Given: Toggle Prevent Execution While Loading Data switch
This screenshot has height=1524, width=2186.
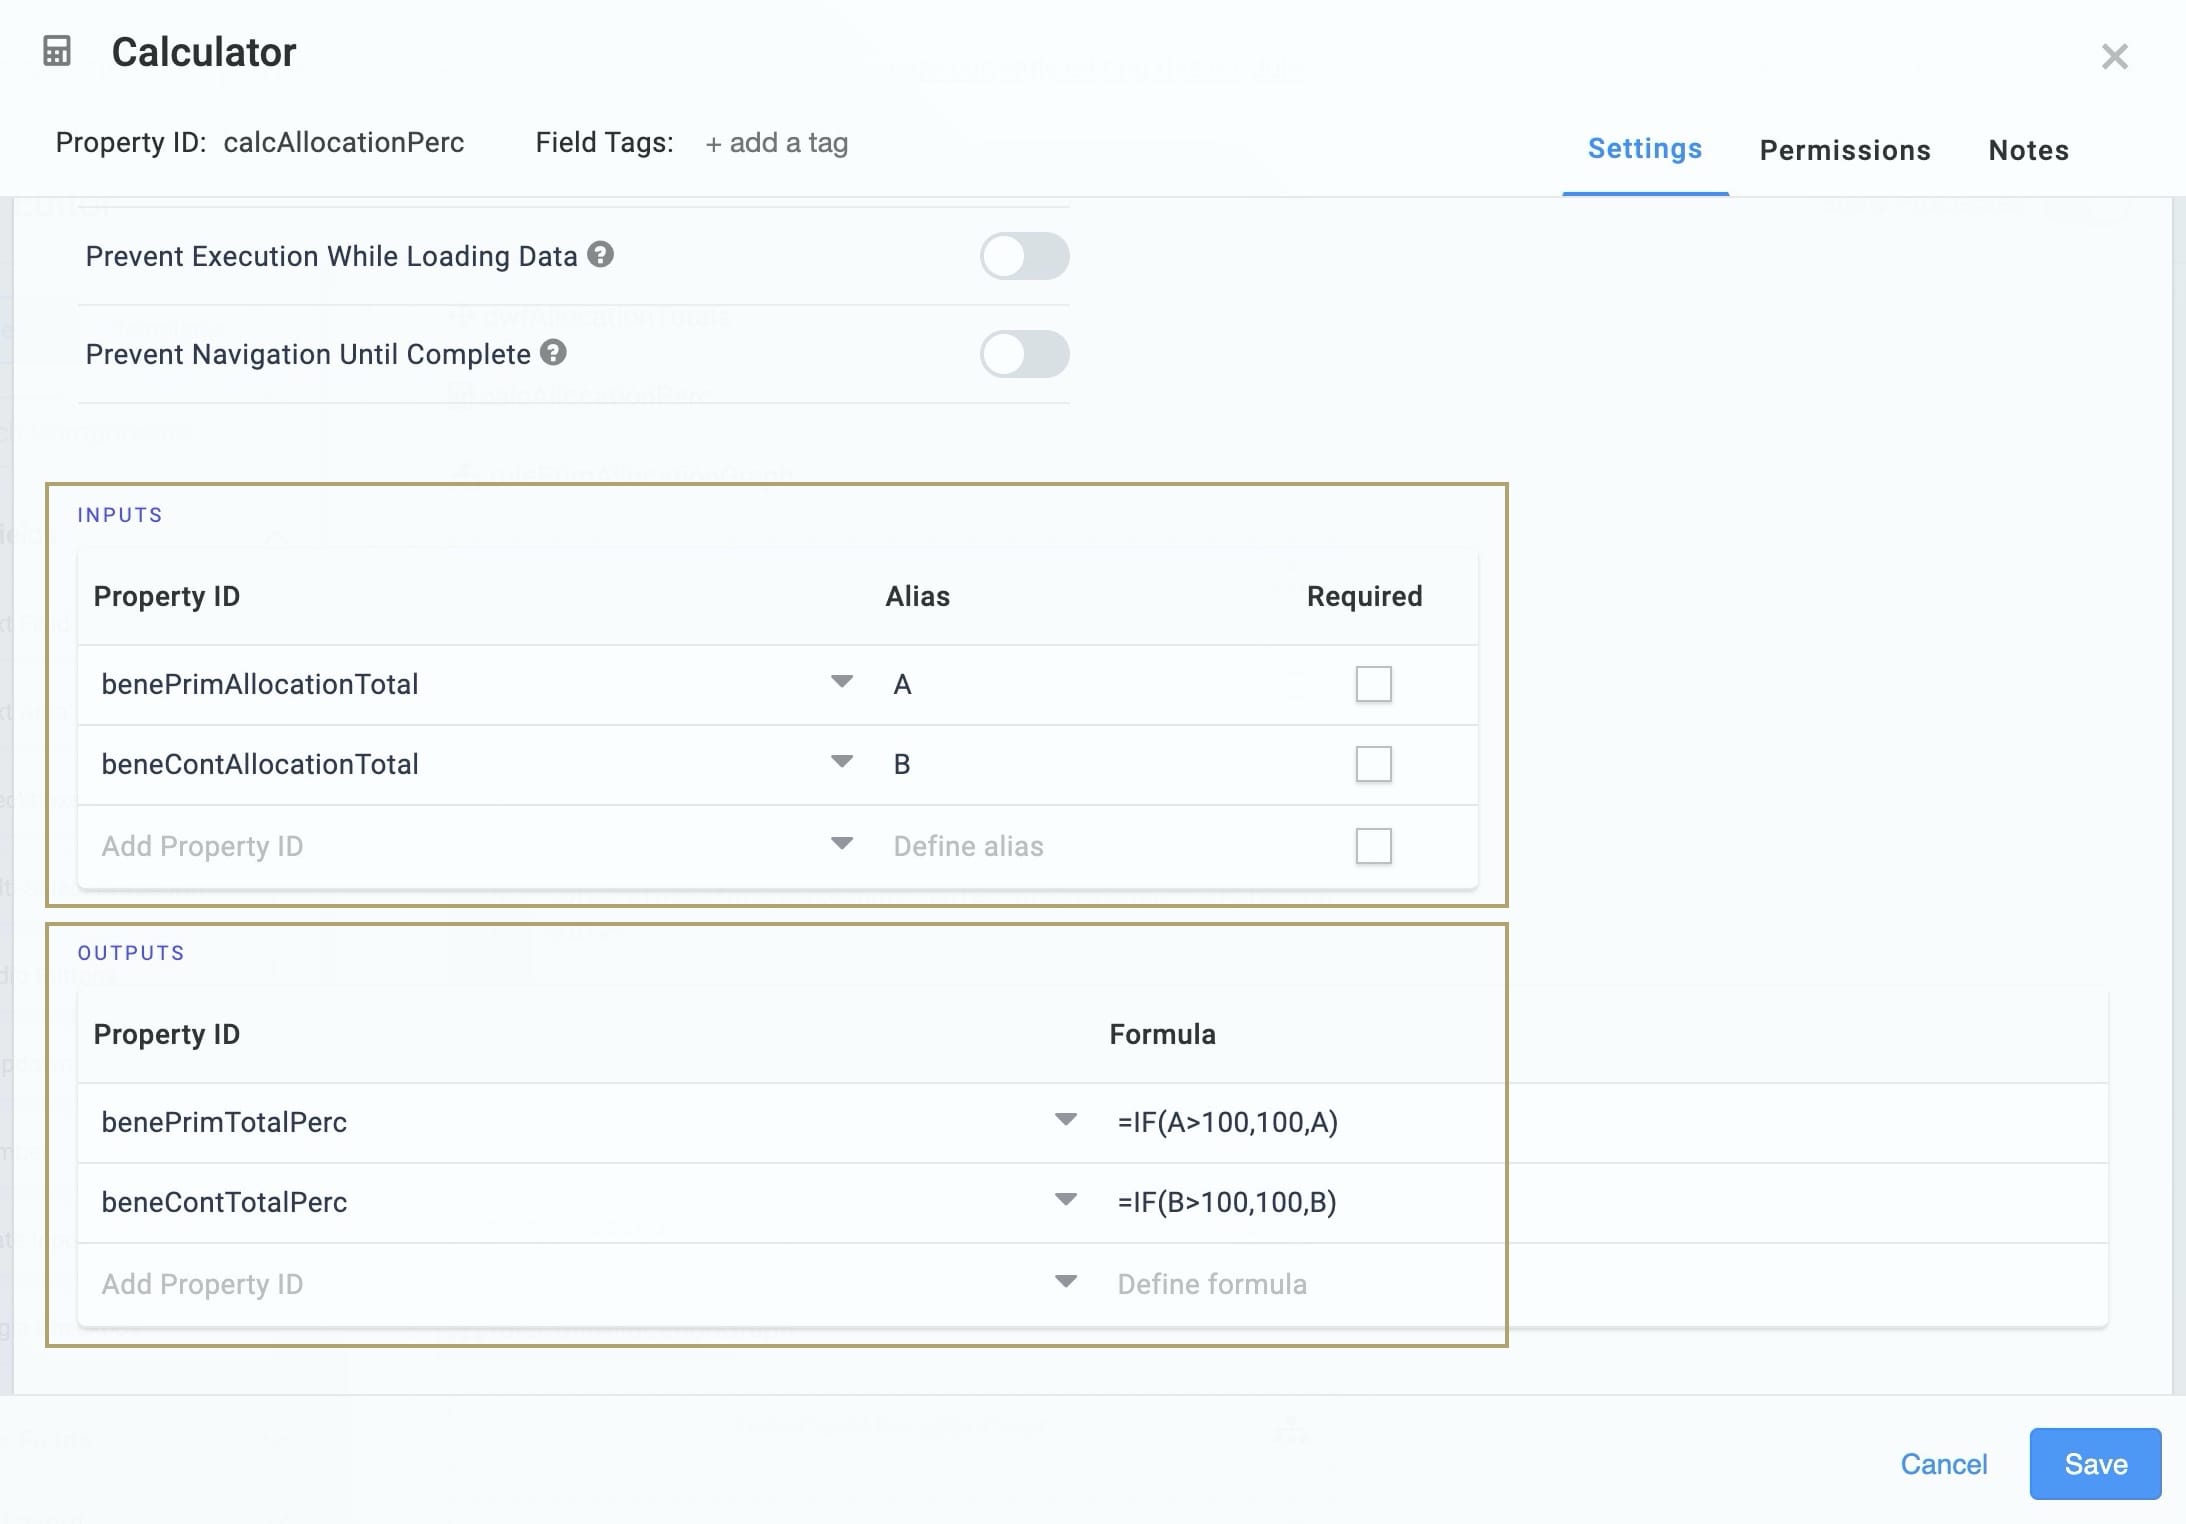Looking at the screenshot, I should pos(1024,256).
